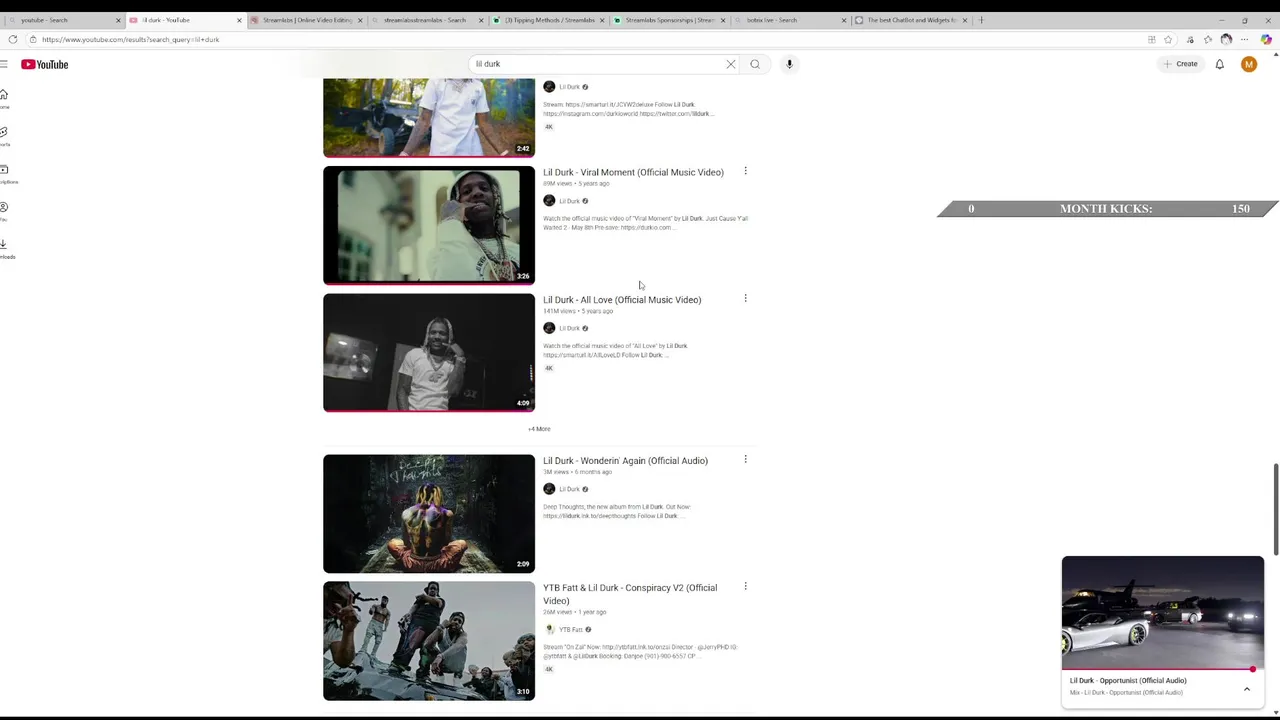Open the browser favorites list
The image size is (1280, 720).
click(1208, 39)
